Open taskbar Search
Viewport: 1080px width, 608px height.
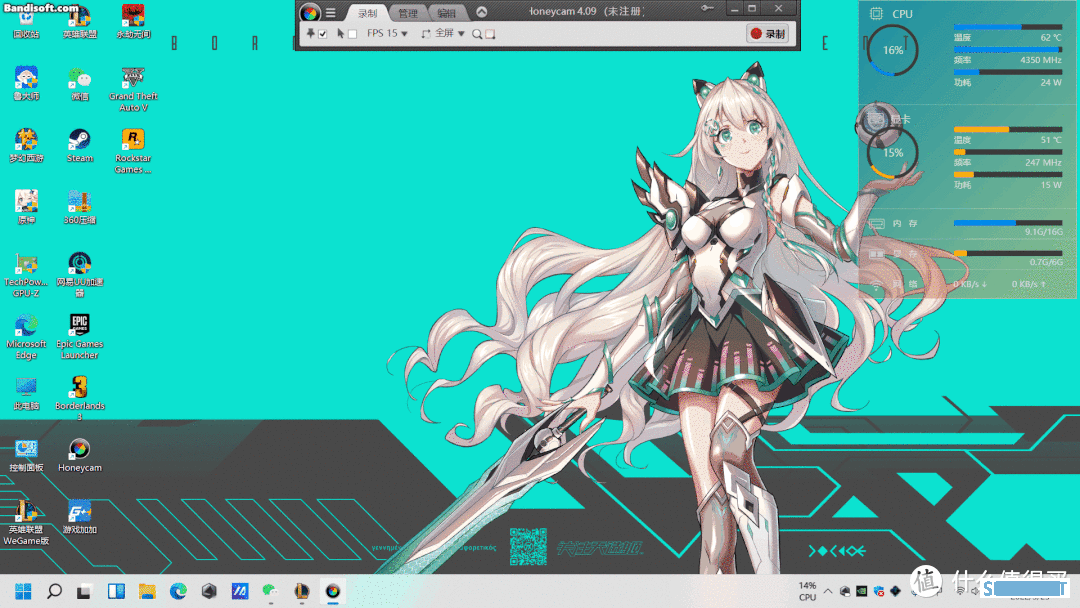point(54,591)
